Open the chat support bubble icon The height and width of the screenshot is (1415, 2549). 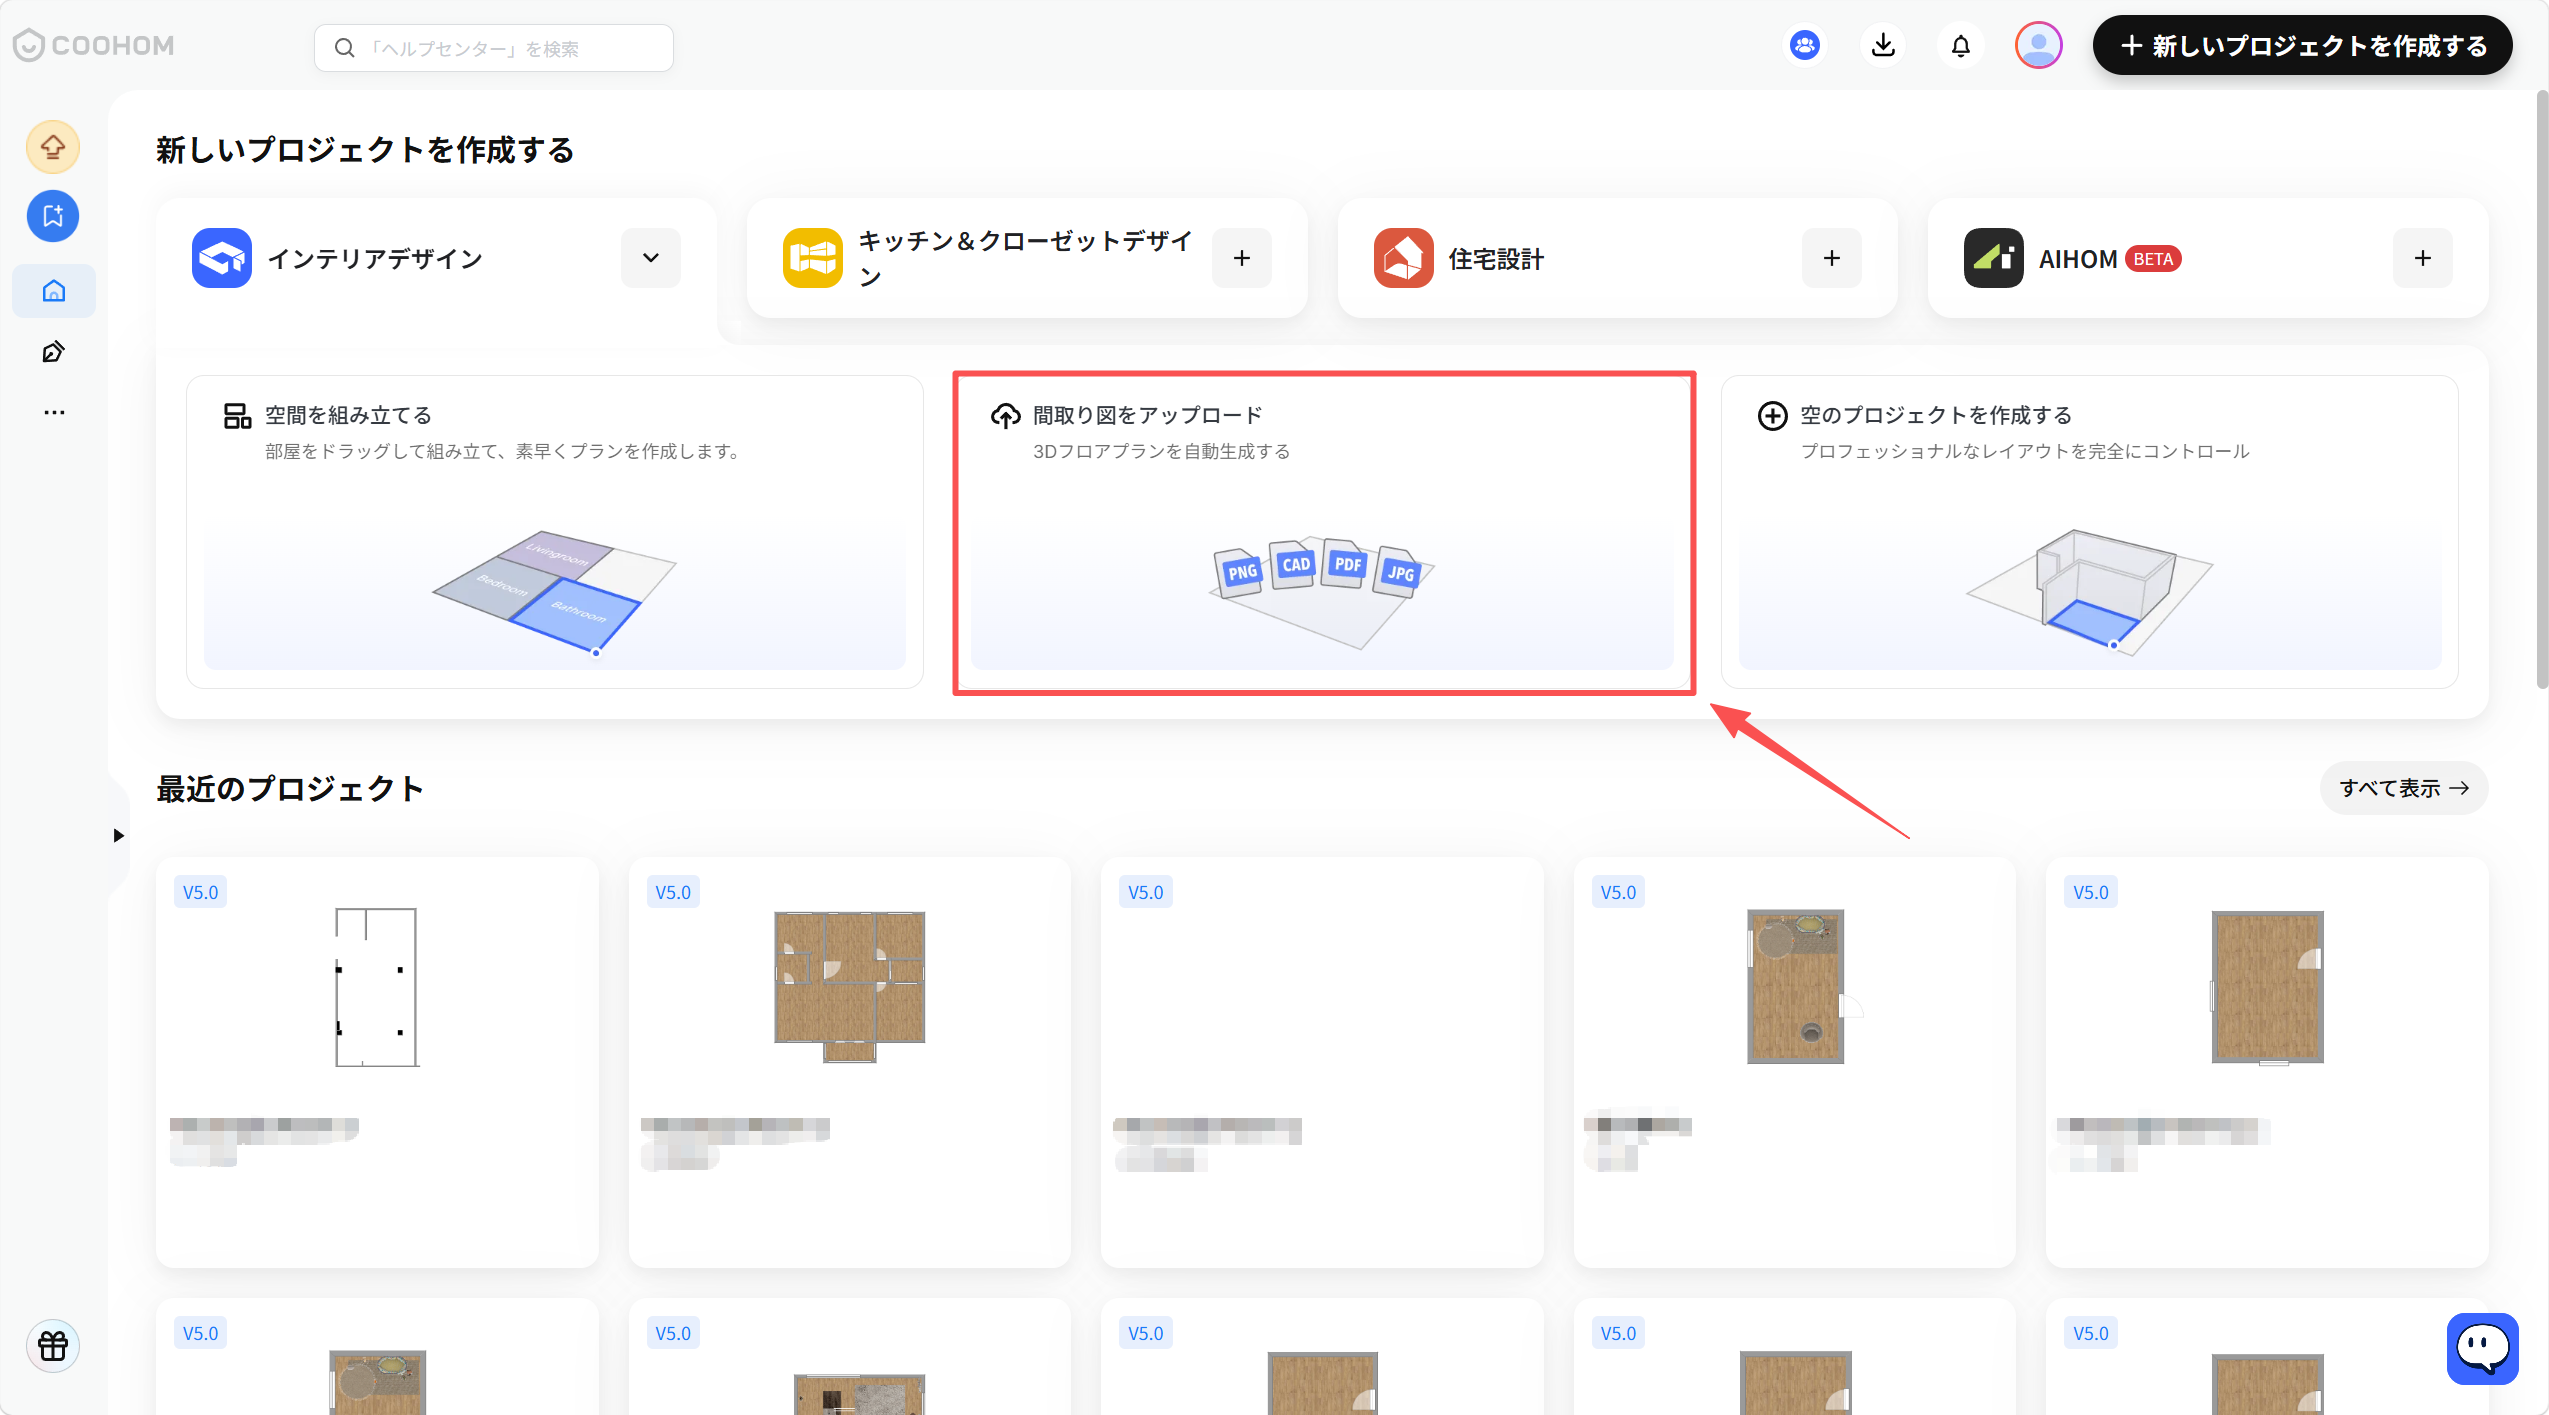coord(2482,1349)
